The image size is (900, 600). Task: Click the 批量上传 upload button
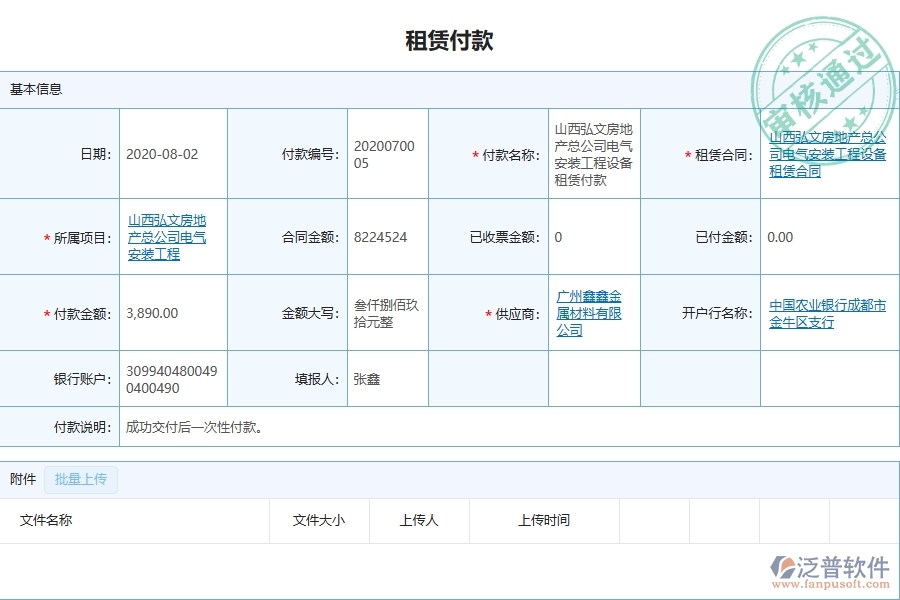[x=82, y=480]
